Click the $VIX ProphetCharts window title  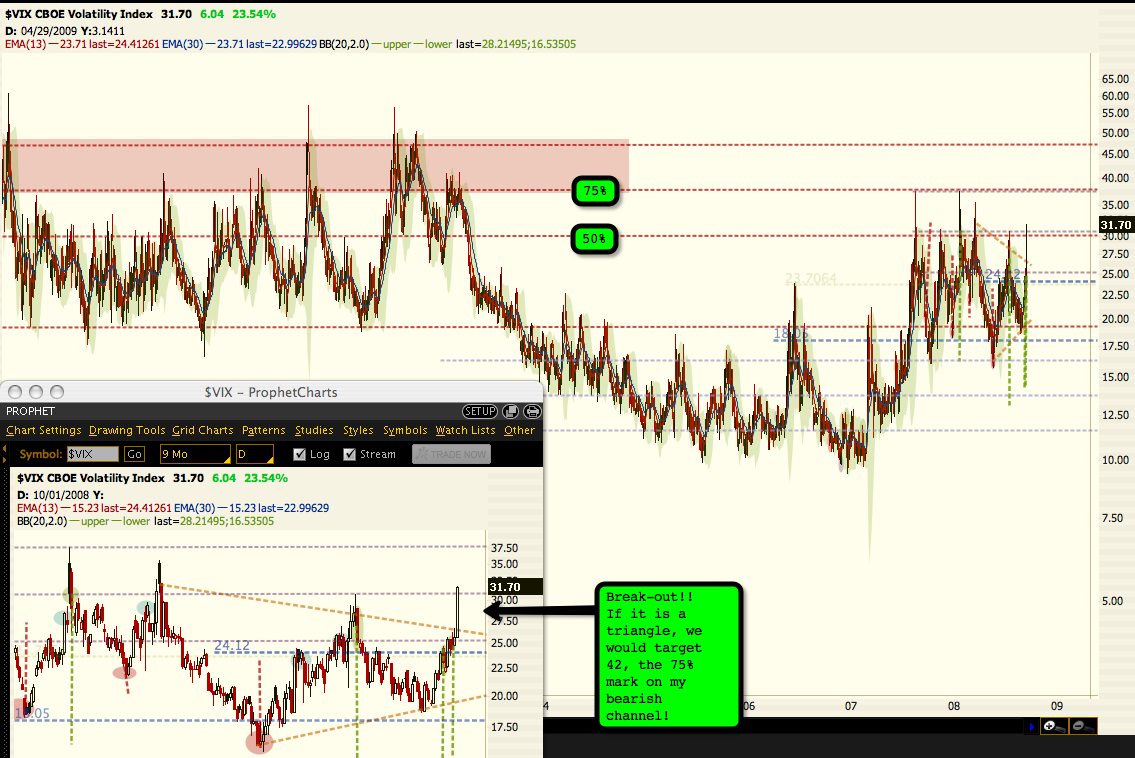[271, 392]
